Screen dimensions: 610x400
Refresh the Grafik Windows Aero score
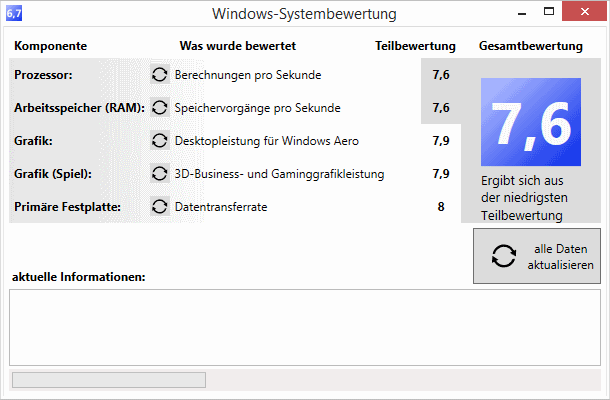click(160, 140)
